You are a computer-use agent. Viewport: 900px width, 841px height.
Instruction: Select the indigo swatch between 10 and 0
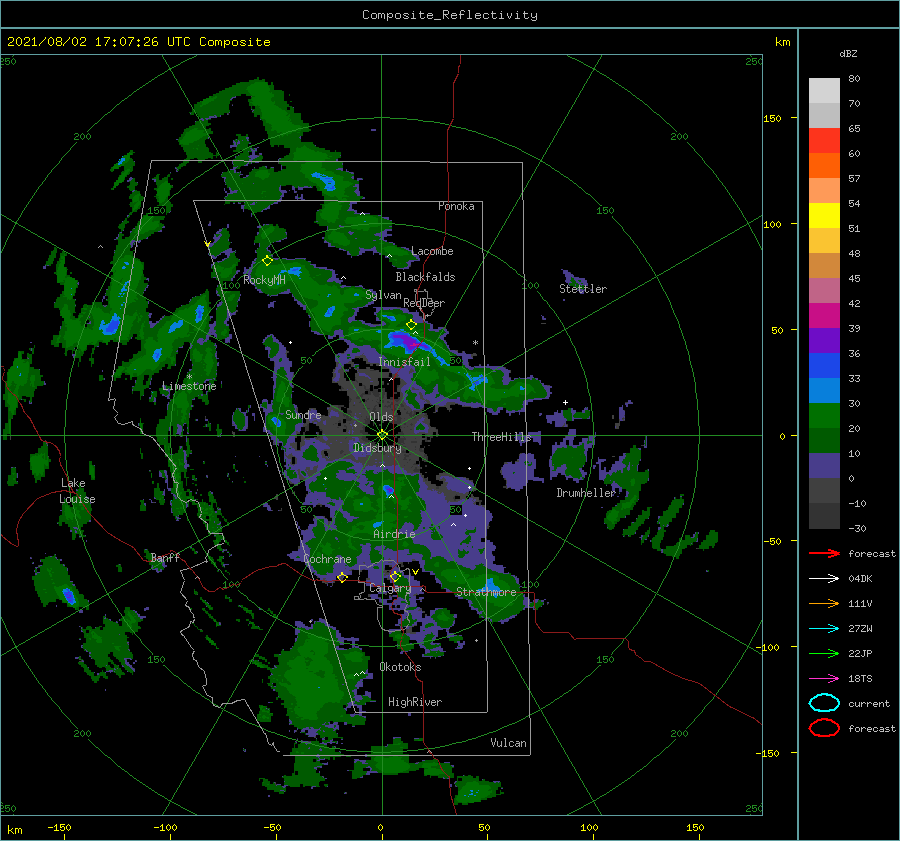(824, 466)
